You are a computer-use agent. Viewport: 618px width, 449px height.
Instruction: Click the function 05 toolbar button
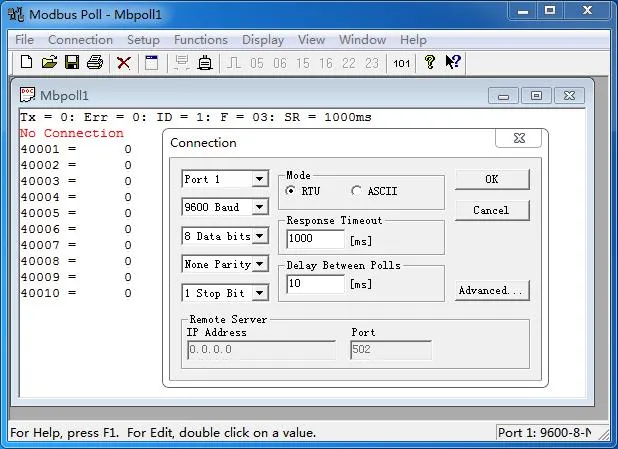point(257,63)
